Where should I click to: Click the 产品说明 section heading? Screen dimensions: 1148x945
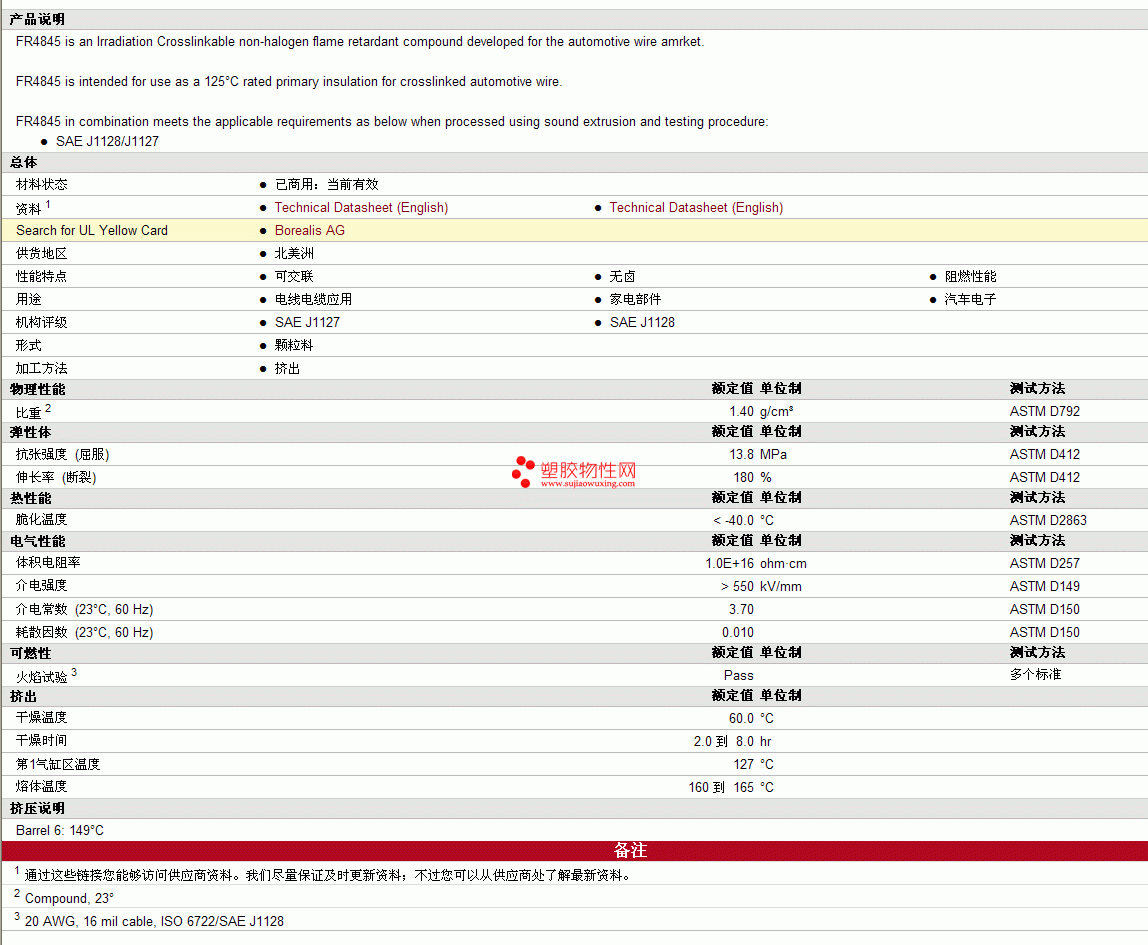[37, 19]
